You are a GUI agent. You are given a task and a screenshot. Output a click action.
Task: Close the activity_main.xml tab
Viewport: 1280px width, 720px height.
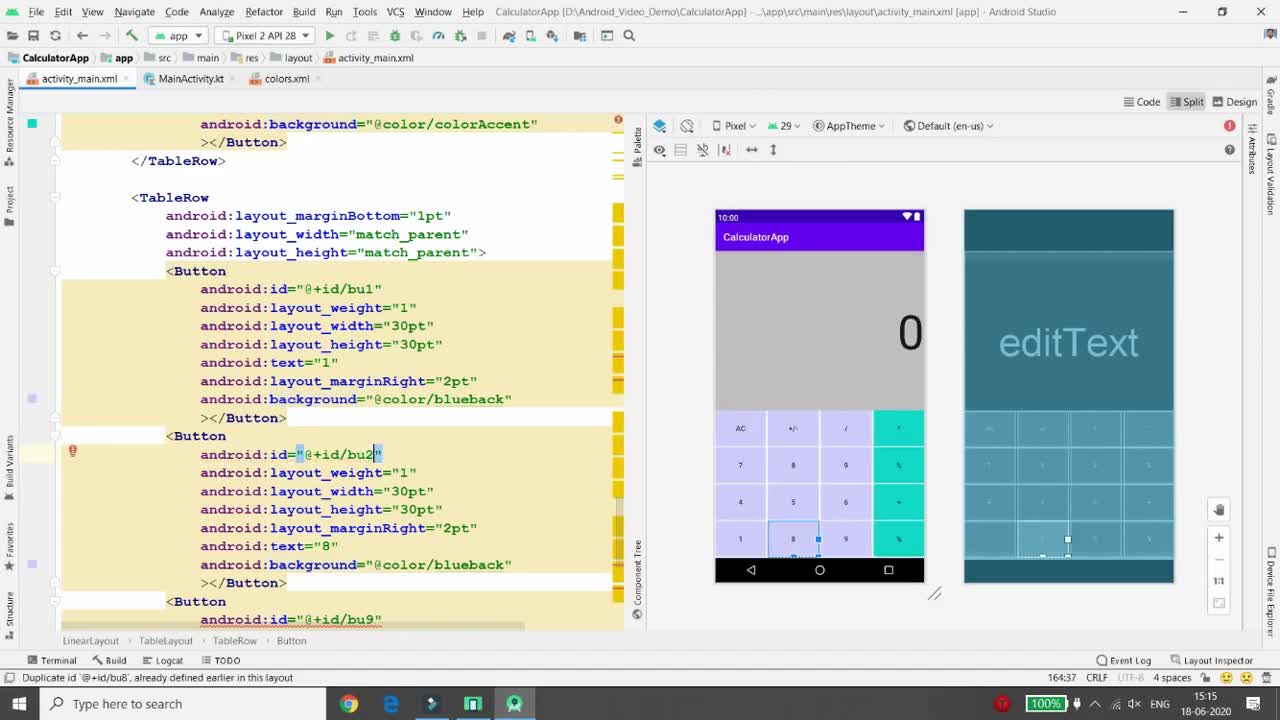(125, 79)
